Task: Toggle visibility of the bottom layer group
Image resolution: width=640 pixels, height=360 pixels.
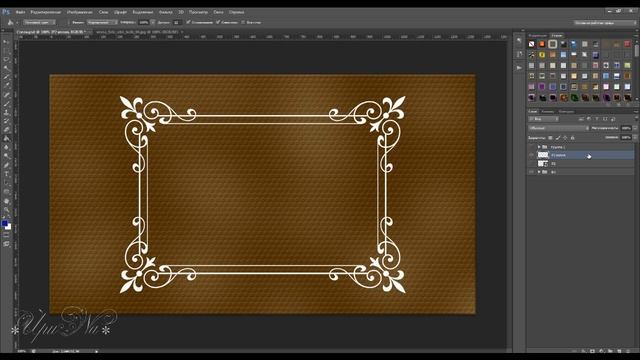Action: point(531,172)
